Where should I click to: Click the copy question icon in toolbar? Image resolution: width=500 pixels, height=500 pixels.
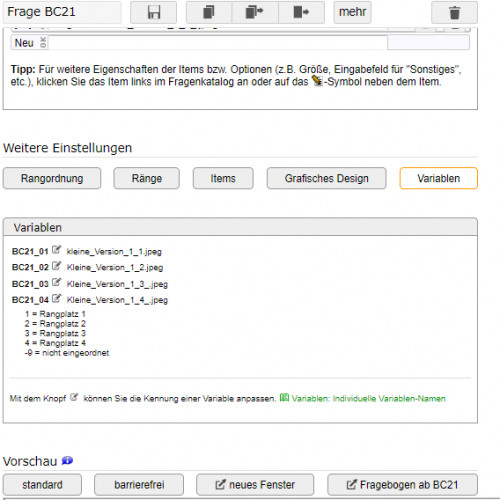pyautogui.click(x=209, y=12)
